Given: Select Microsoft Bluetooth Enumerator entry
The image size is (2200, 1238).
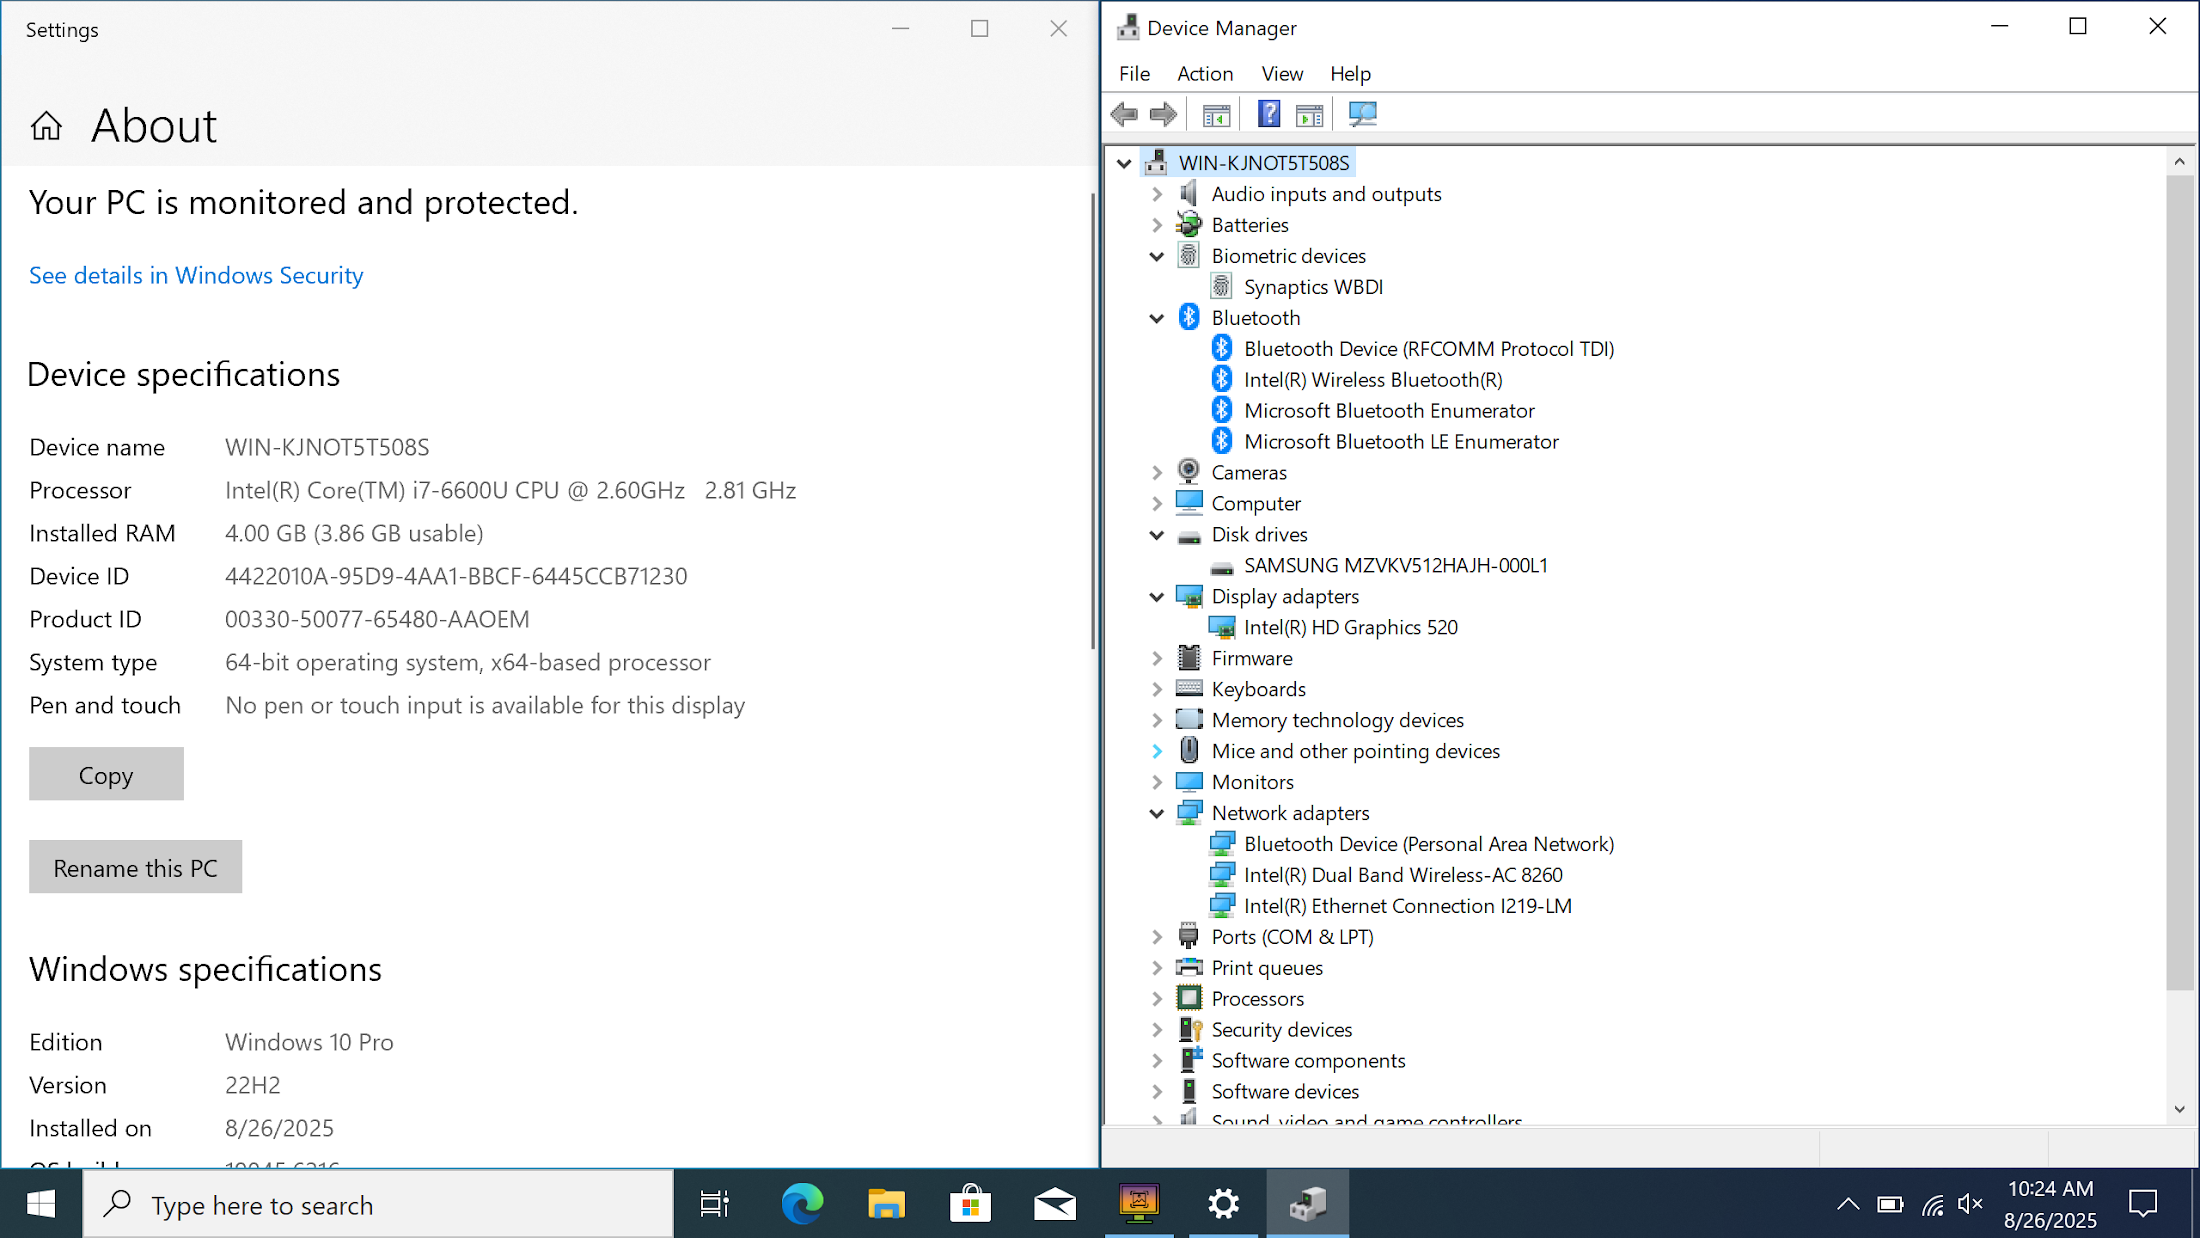Looking at the screenshot, I should pos(1389,410).
